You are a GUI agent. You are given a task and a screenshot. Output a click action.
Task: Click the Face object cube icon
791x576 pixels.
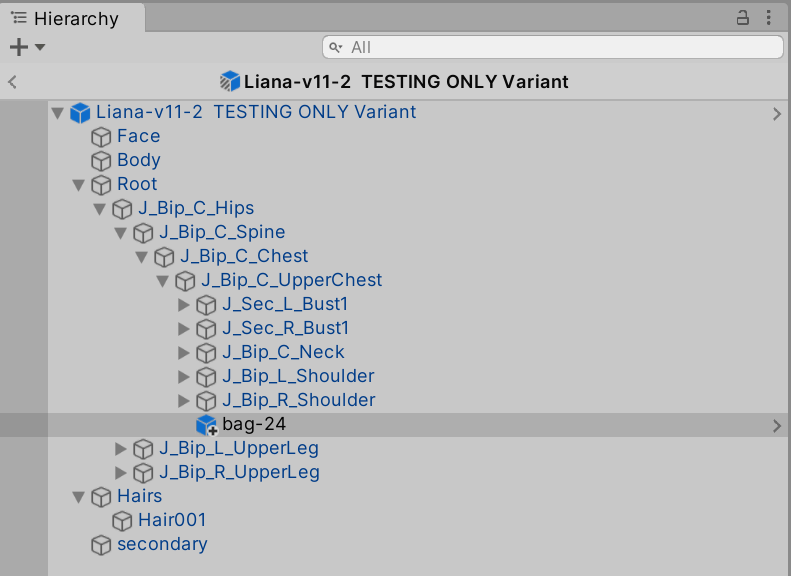tap(101, 137)
